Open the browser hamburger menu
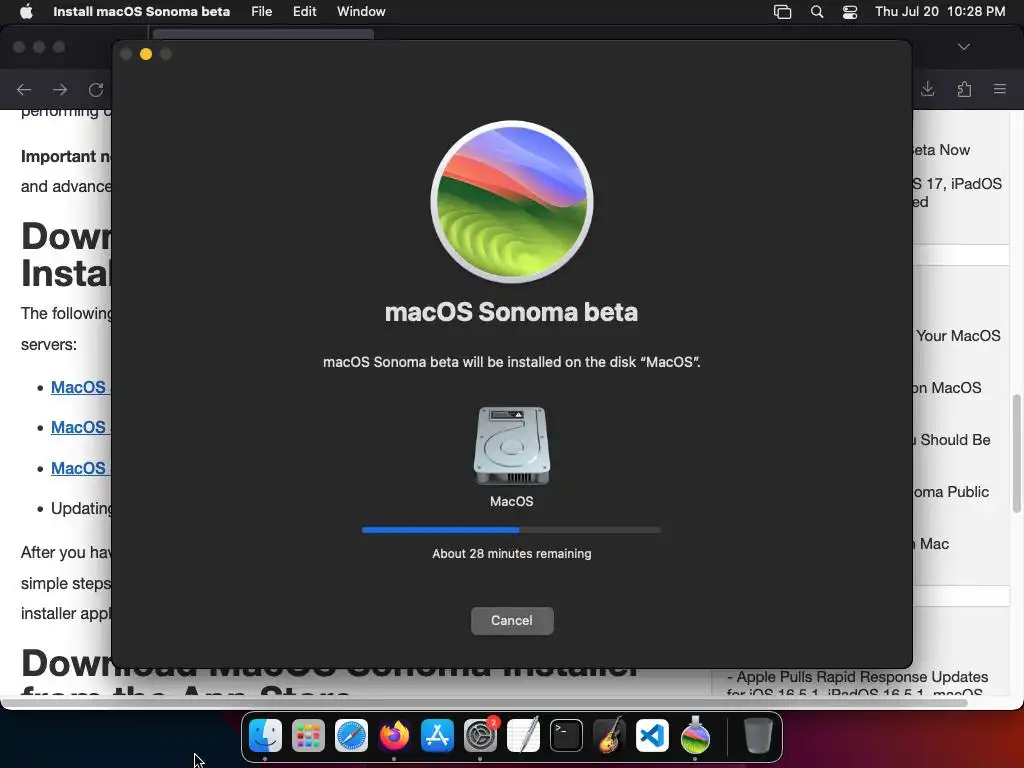The width and height of the screenshot is (1024, 768). click(1000, 89)
